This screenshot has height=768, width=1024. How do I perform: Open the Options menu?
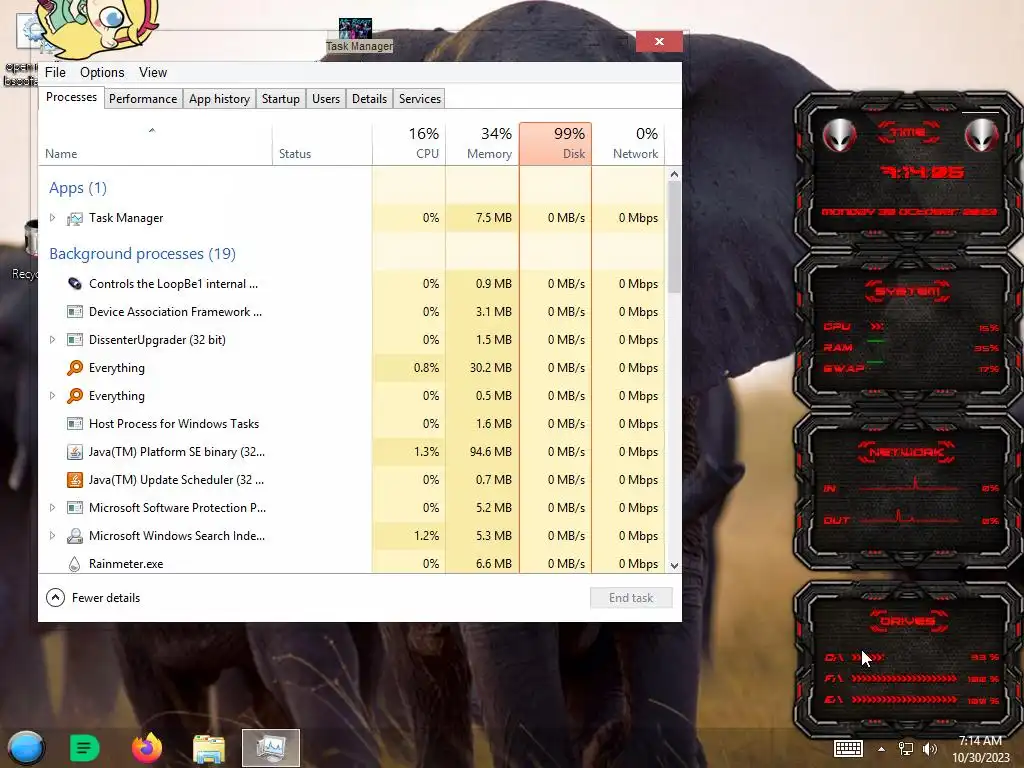tap(102, 72)
